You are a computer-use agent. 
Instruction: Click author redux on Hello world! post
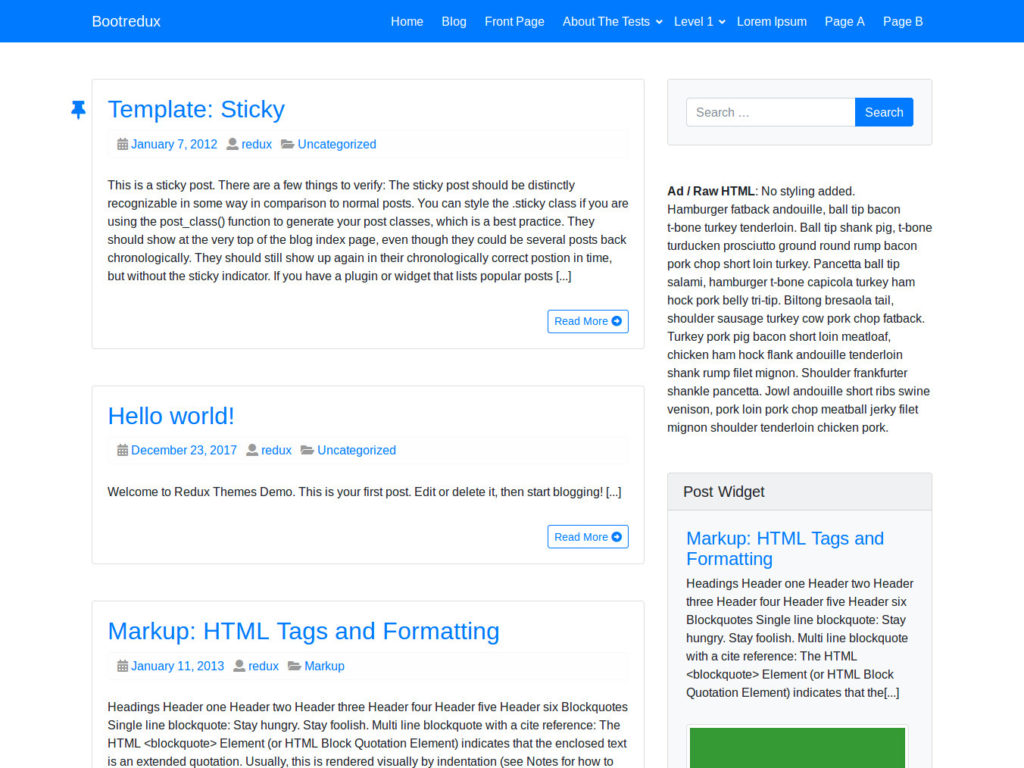pos(276,450)
